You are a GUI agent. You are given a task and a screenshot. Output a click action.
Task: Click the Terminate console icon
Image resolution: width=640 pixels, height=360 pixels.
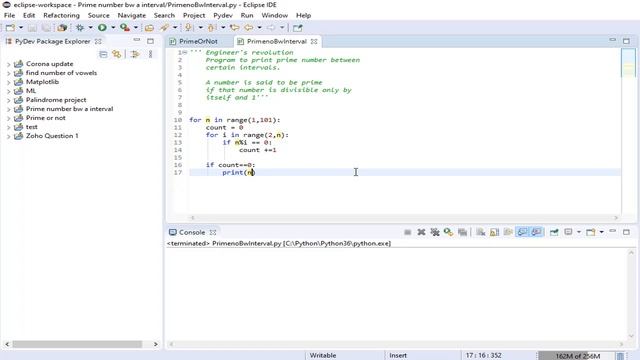pos(407,232)
